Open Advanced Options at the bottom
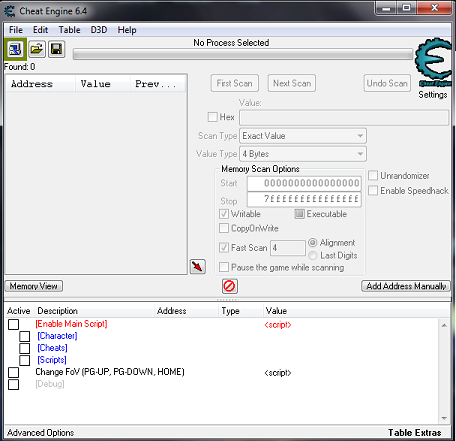 tap(40, 433)
